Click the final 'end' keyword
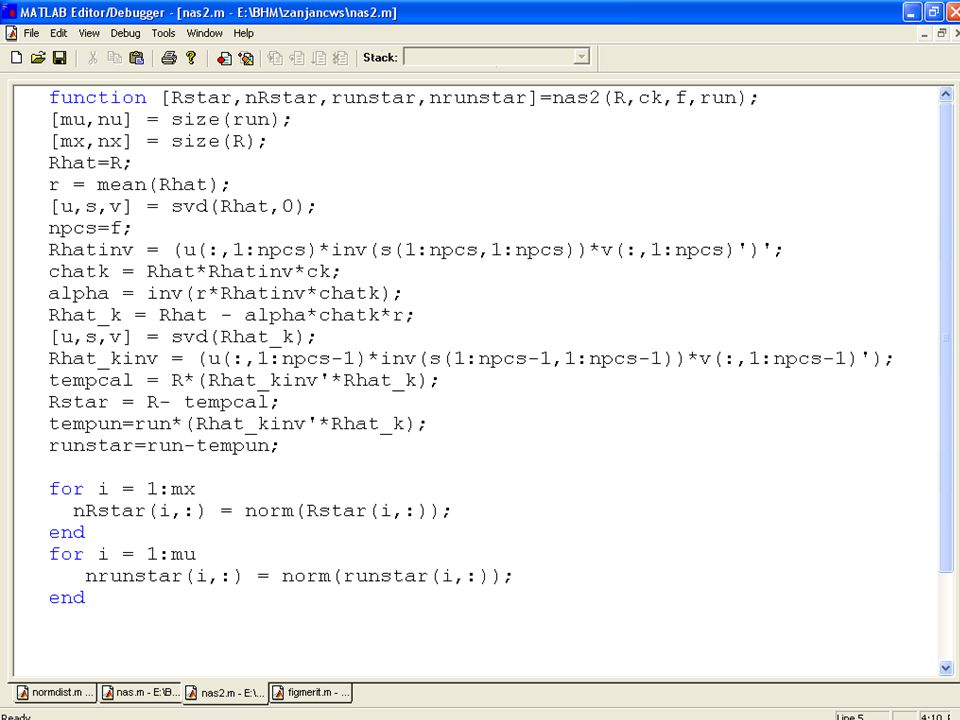960x720 pixels. pyautogui.click(x=67, y=598)
